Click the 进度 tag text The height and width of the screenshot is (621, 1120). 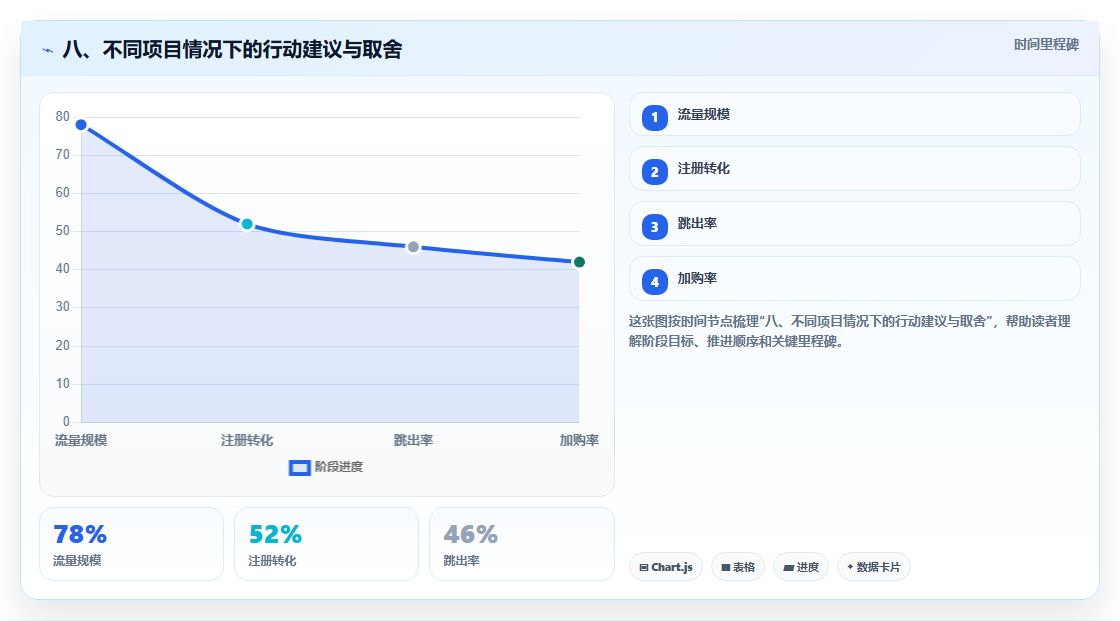pos(808,567)
